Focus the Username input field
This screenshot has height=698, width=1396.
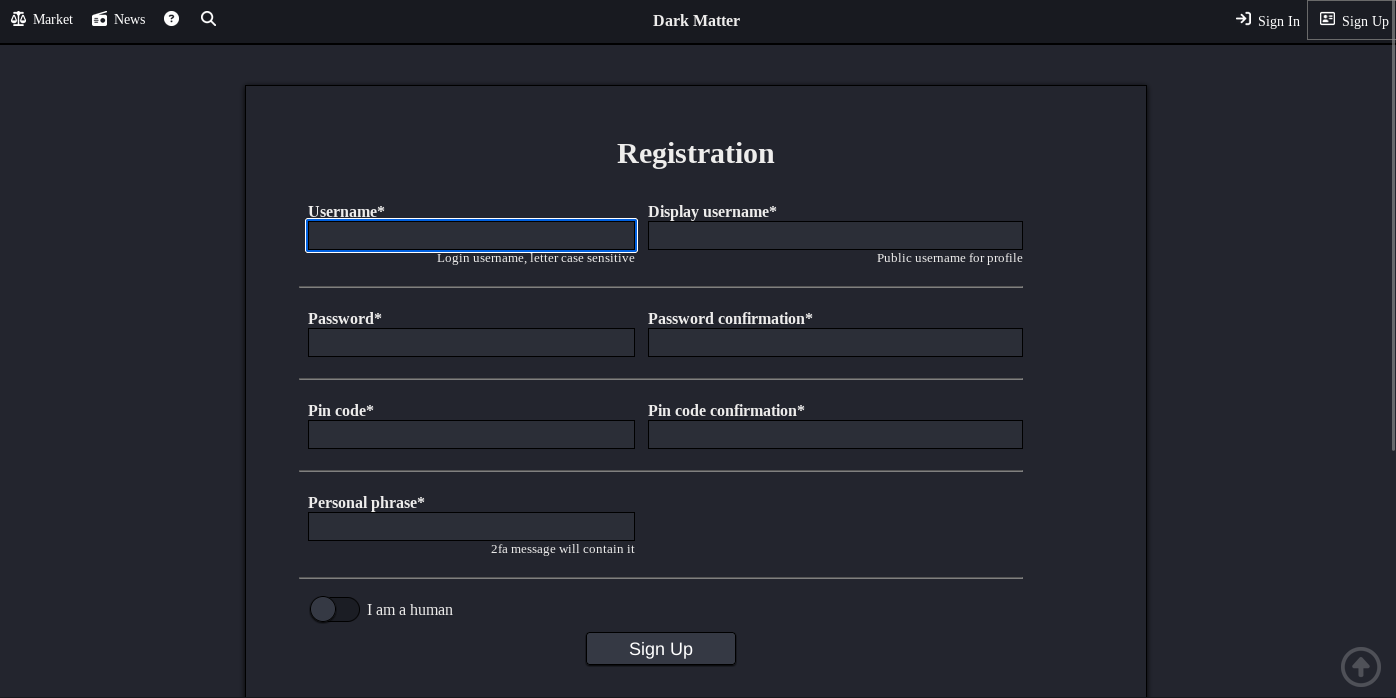point(471,236)
